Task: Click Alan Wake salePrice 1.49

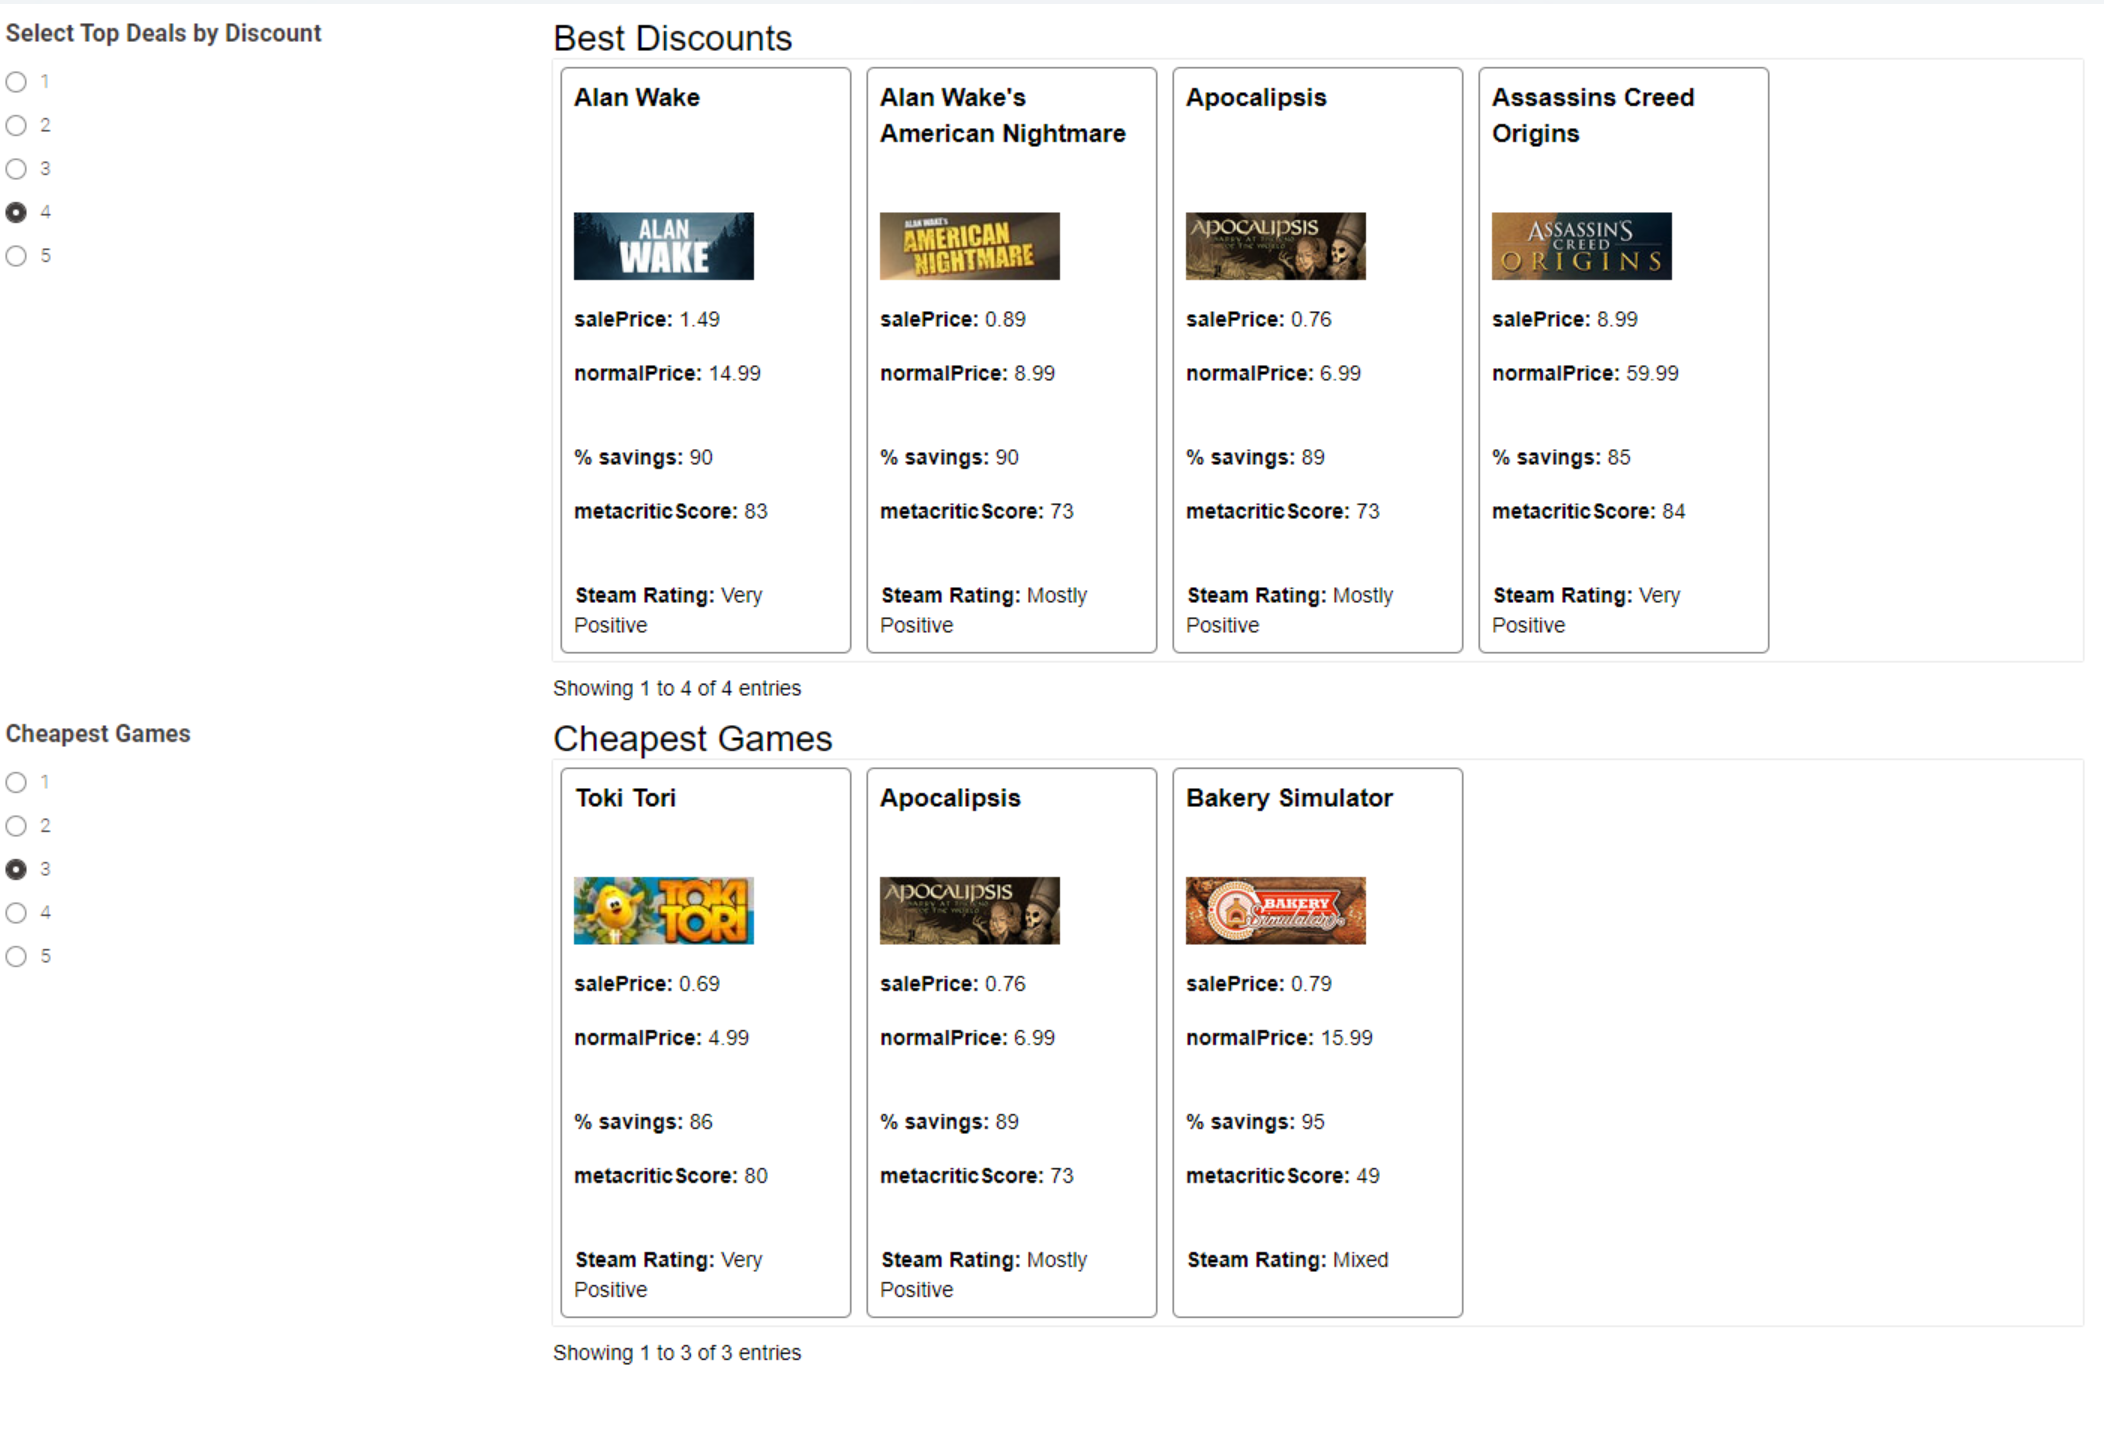Action: [647, 320]
